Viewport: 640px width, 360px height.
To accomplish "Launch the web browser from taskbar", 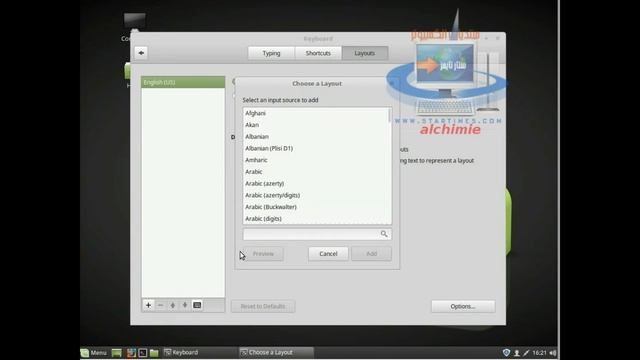I will pyautogui.click(x=131, y=353).
